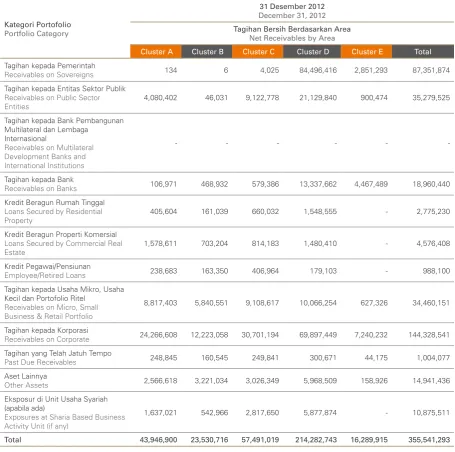455x452 pixels.
Task: Click total 14,941,436 for Other Assets
Action: pos(431,380)
